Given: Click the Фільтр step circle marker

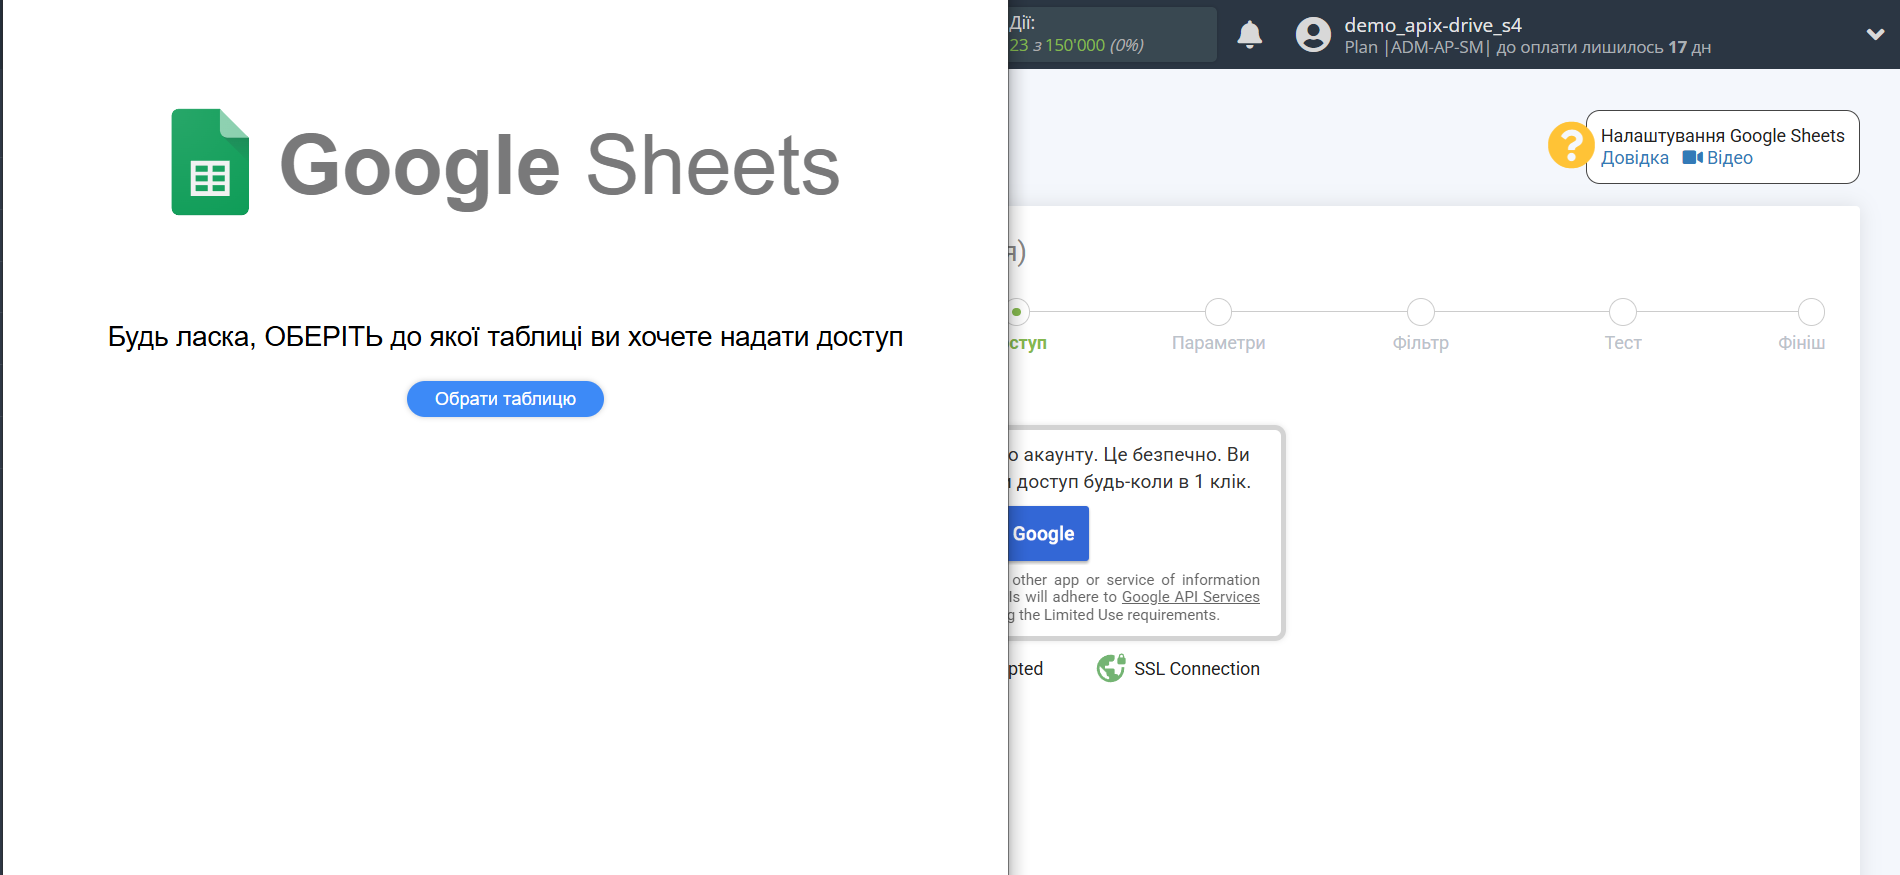Looking at the screenshot, I should click(x=1420, y=312).
